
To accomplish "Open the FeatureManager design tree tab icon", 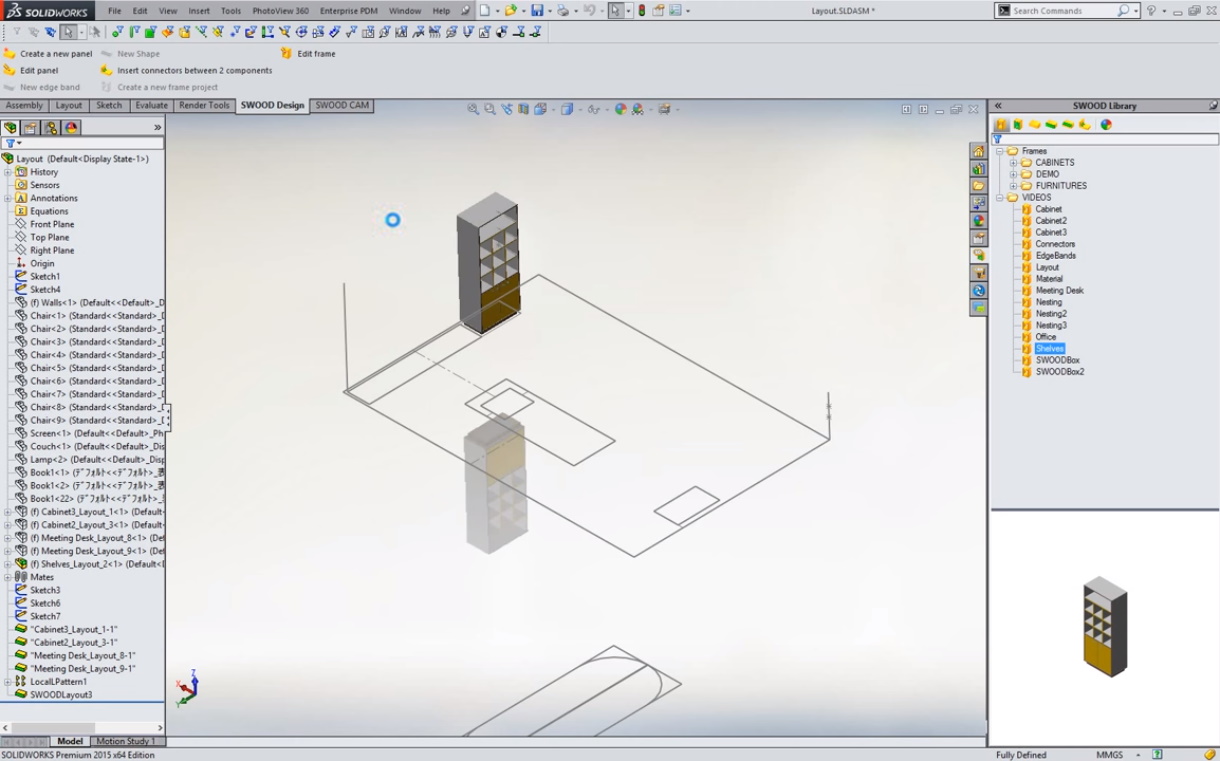I will [10, 128].
